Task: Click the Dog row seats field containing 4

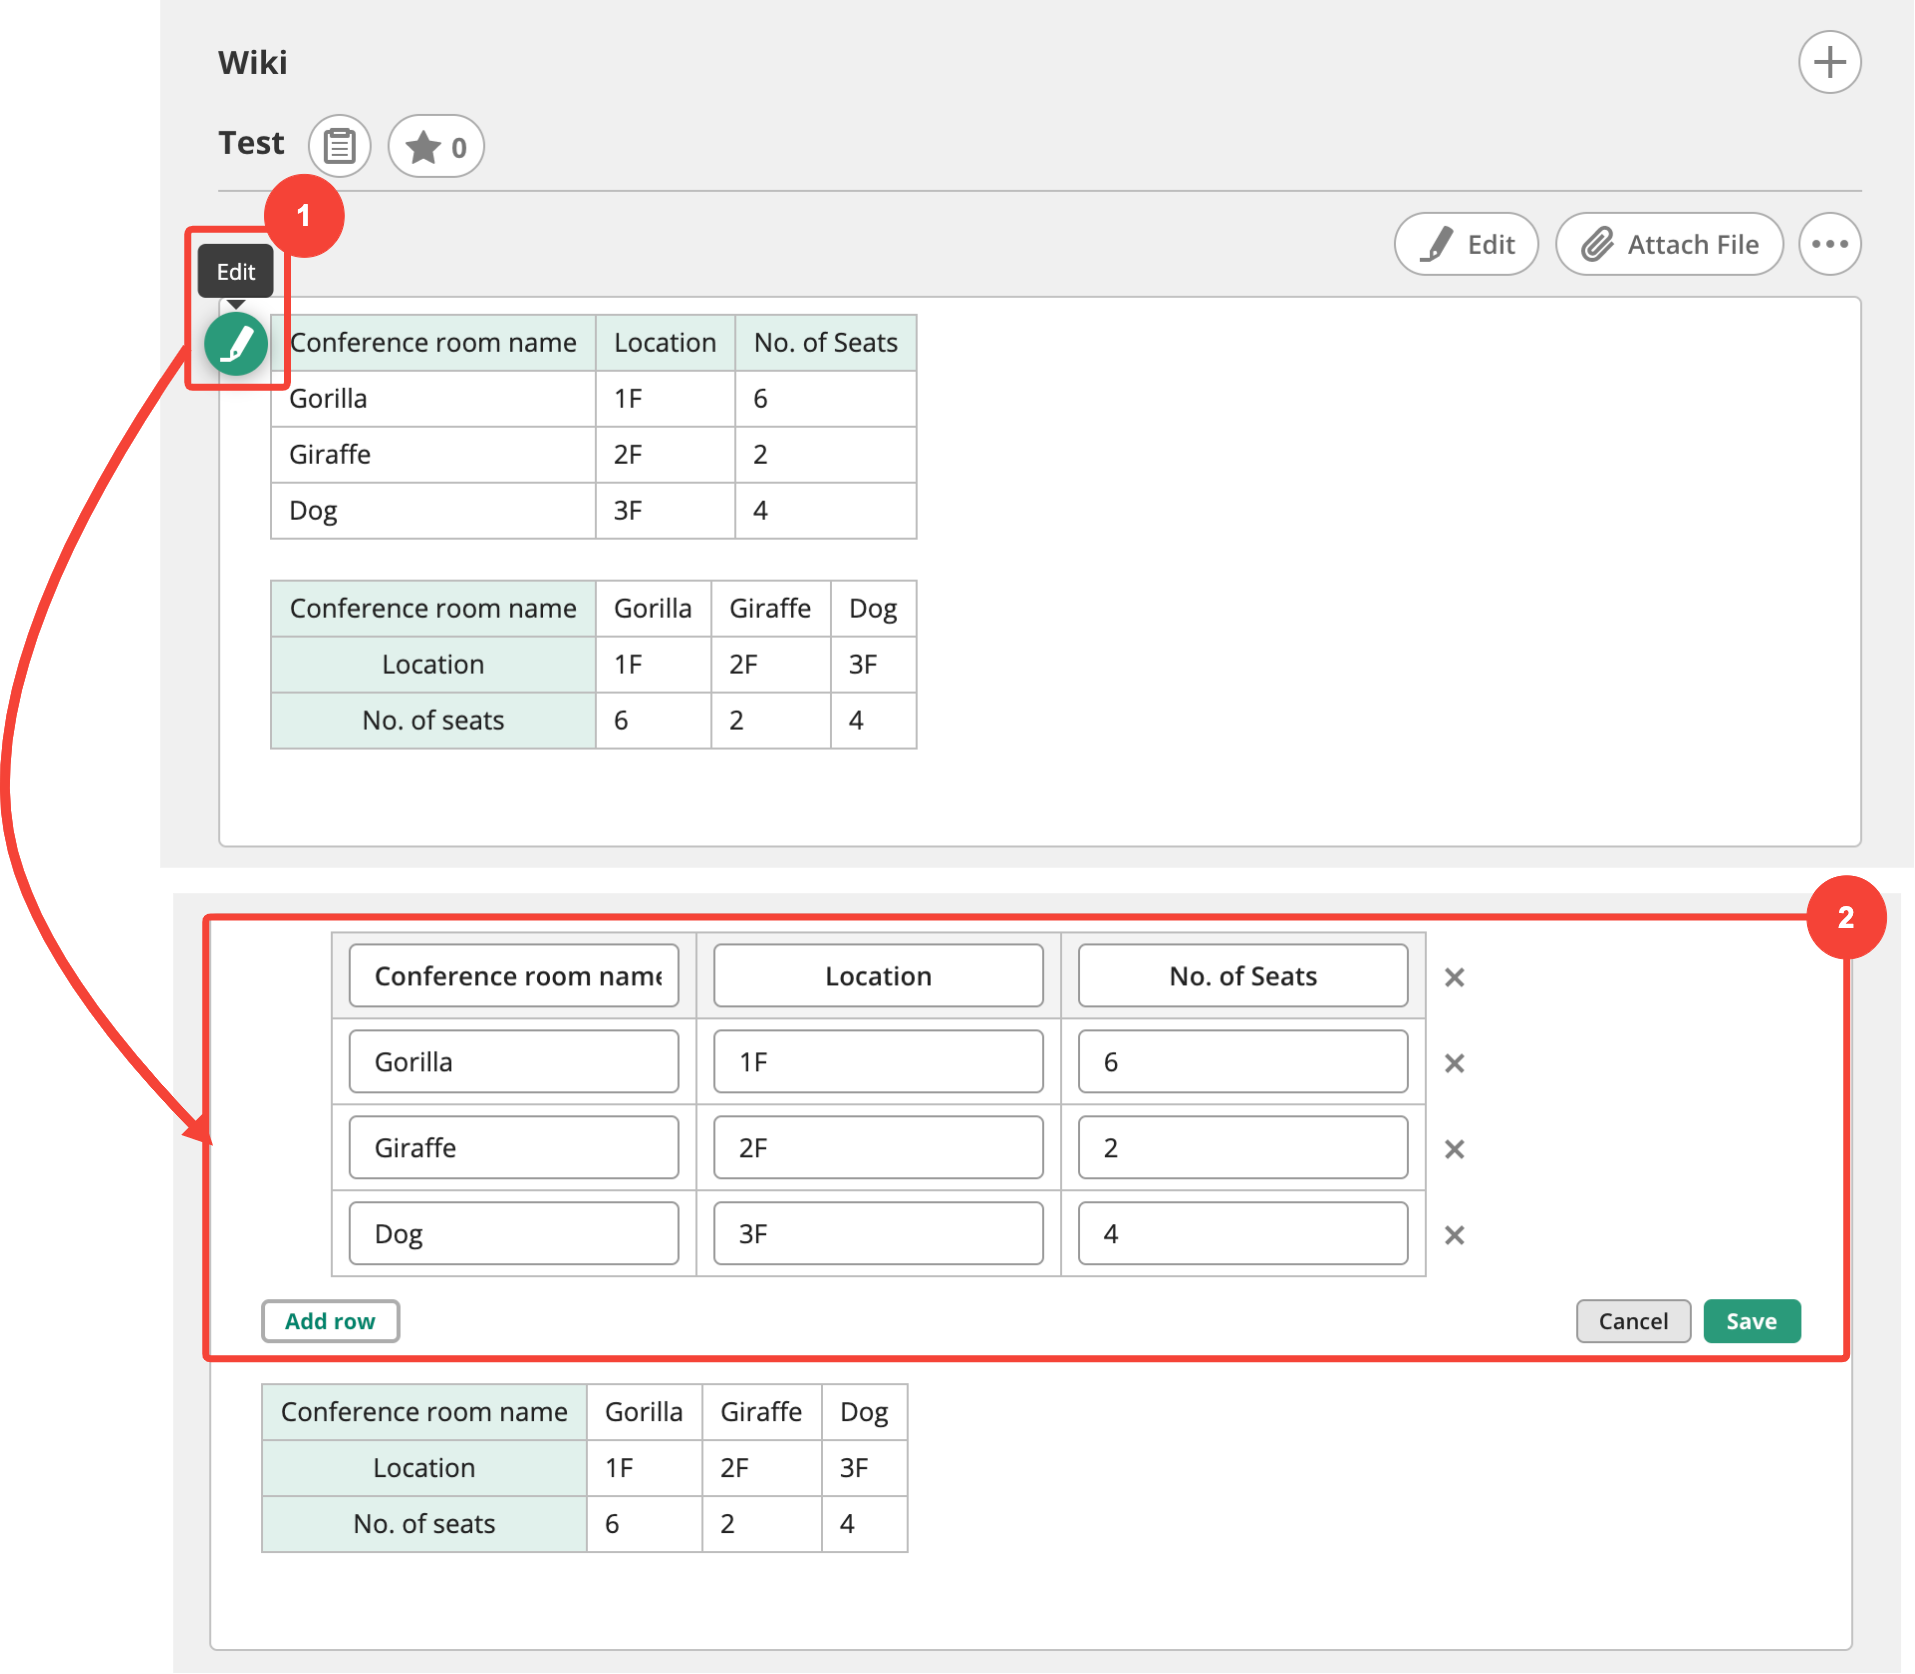Action: click(x=1242, y=1234)
